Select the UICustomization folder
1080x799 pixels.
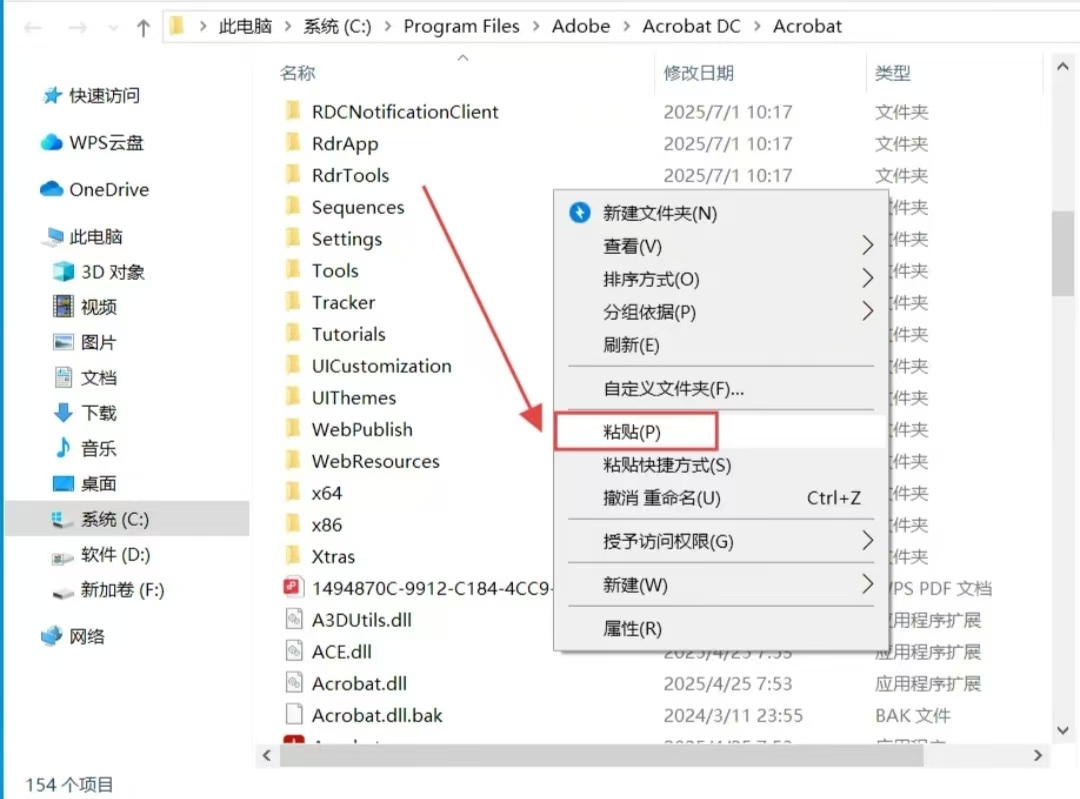click(382, 366)
